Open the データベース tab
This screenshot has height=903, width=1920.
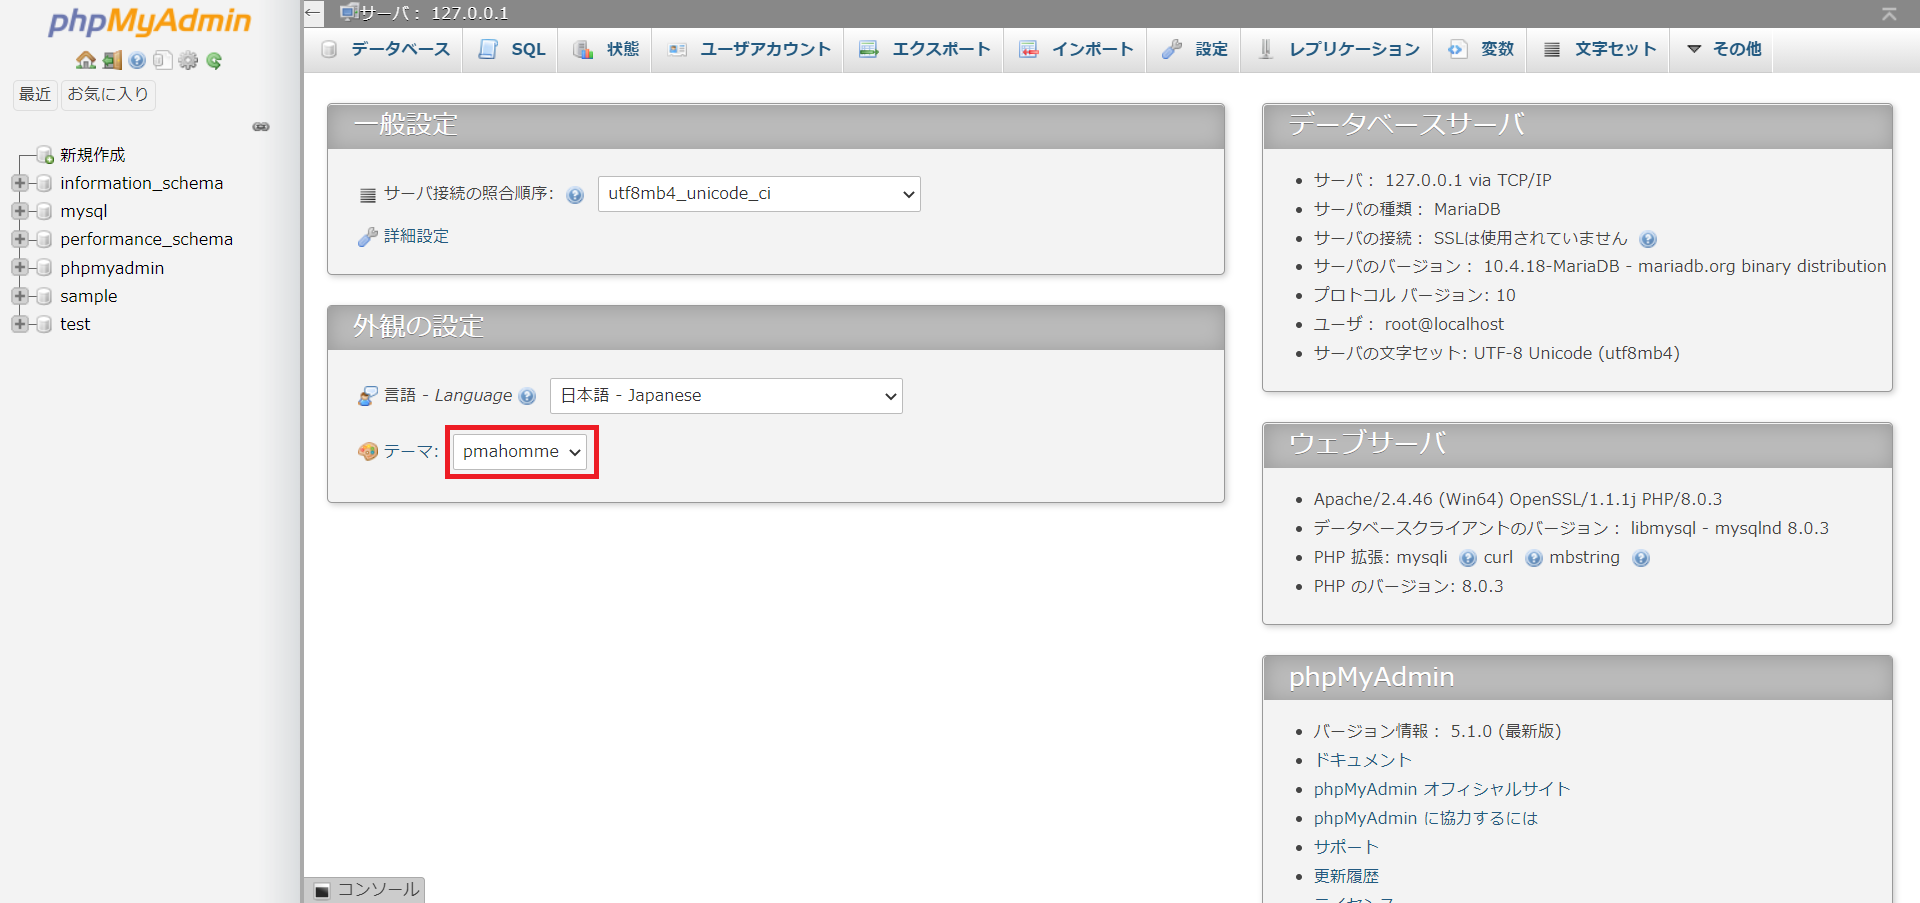pyautogui.click(x=384, y=49)
